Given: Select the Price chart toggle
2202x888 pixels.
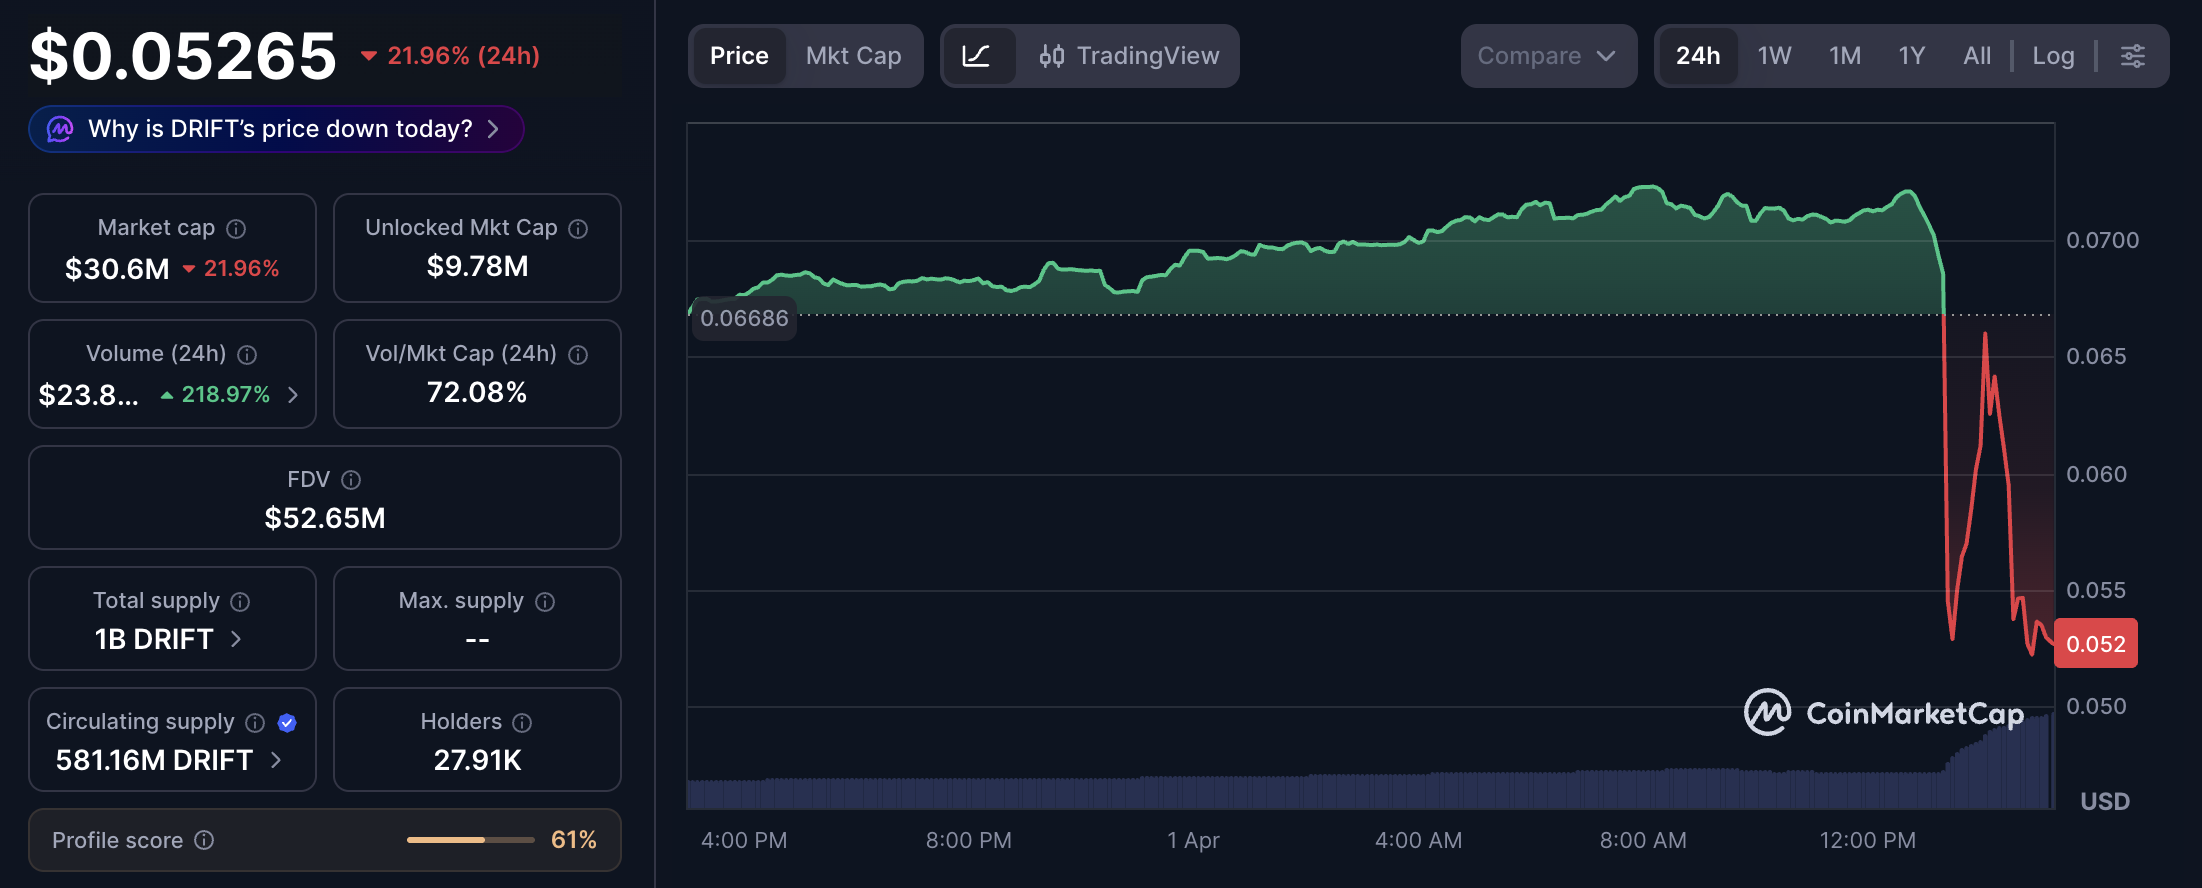Looking at the screenshot, I should 739,56.
